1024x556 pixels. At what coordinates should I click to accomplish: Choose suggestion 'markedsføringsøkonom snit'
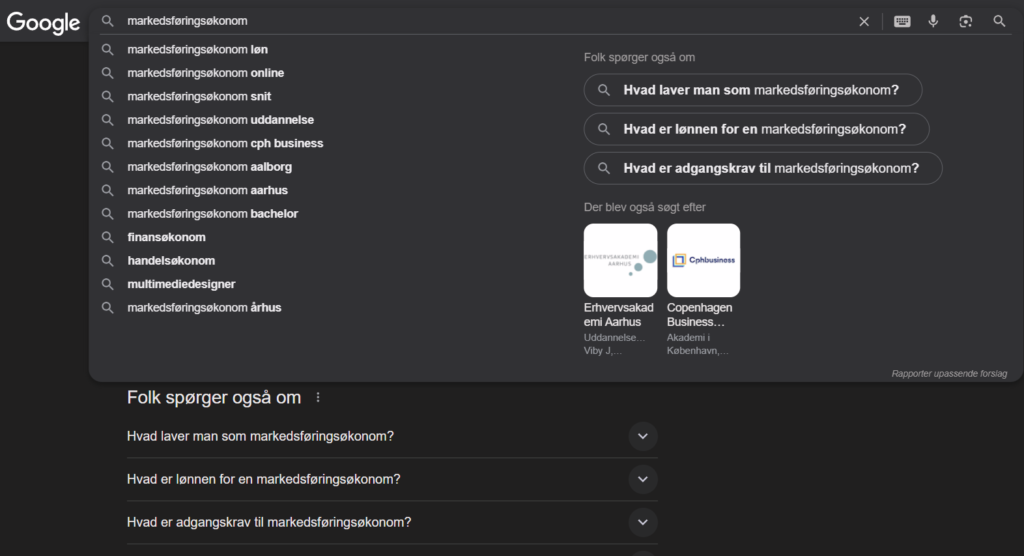(199, 97)
